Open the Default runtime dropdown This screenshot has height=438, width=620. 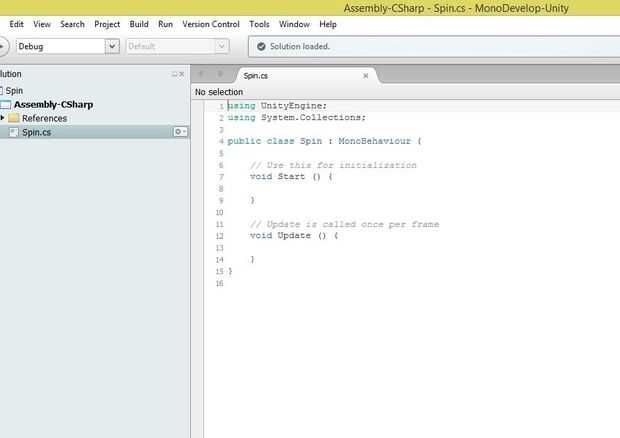178,46
